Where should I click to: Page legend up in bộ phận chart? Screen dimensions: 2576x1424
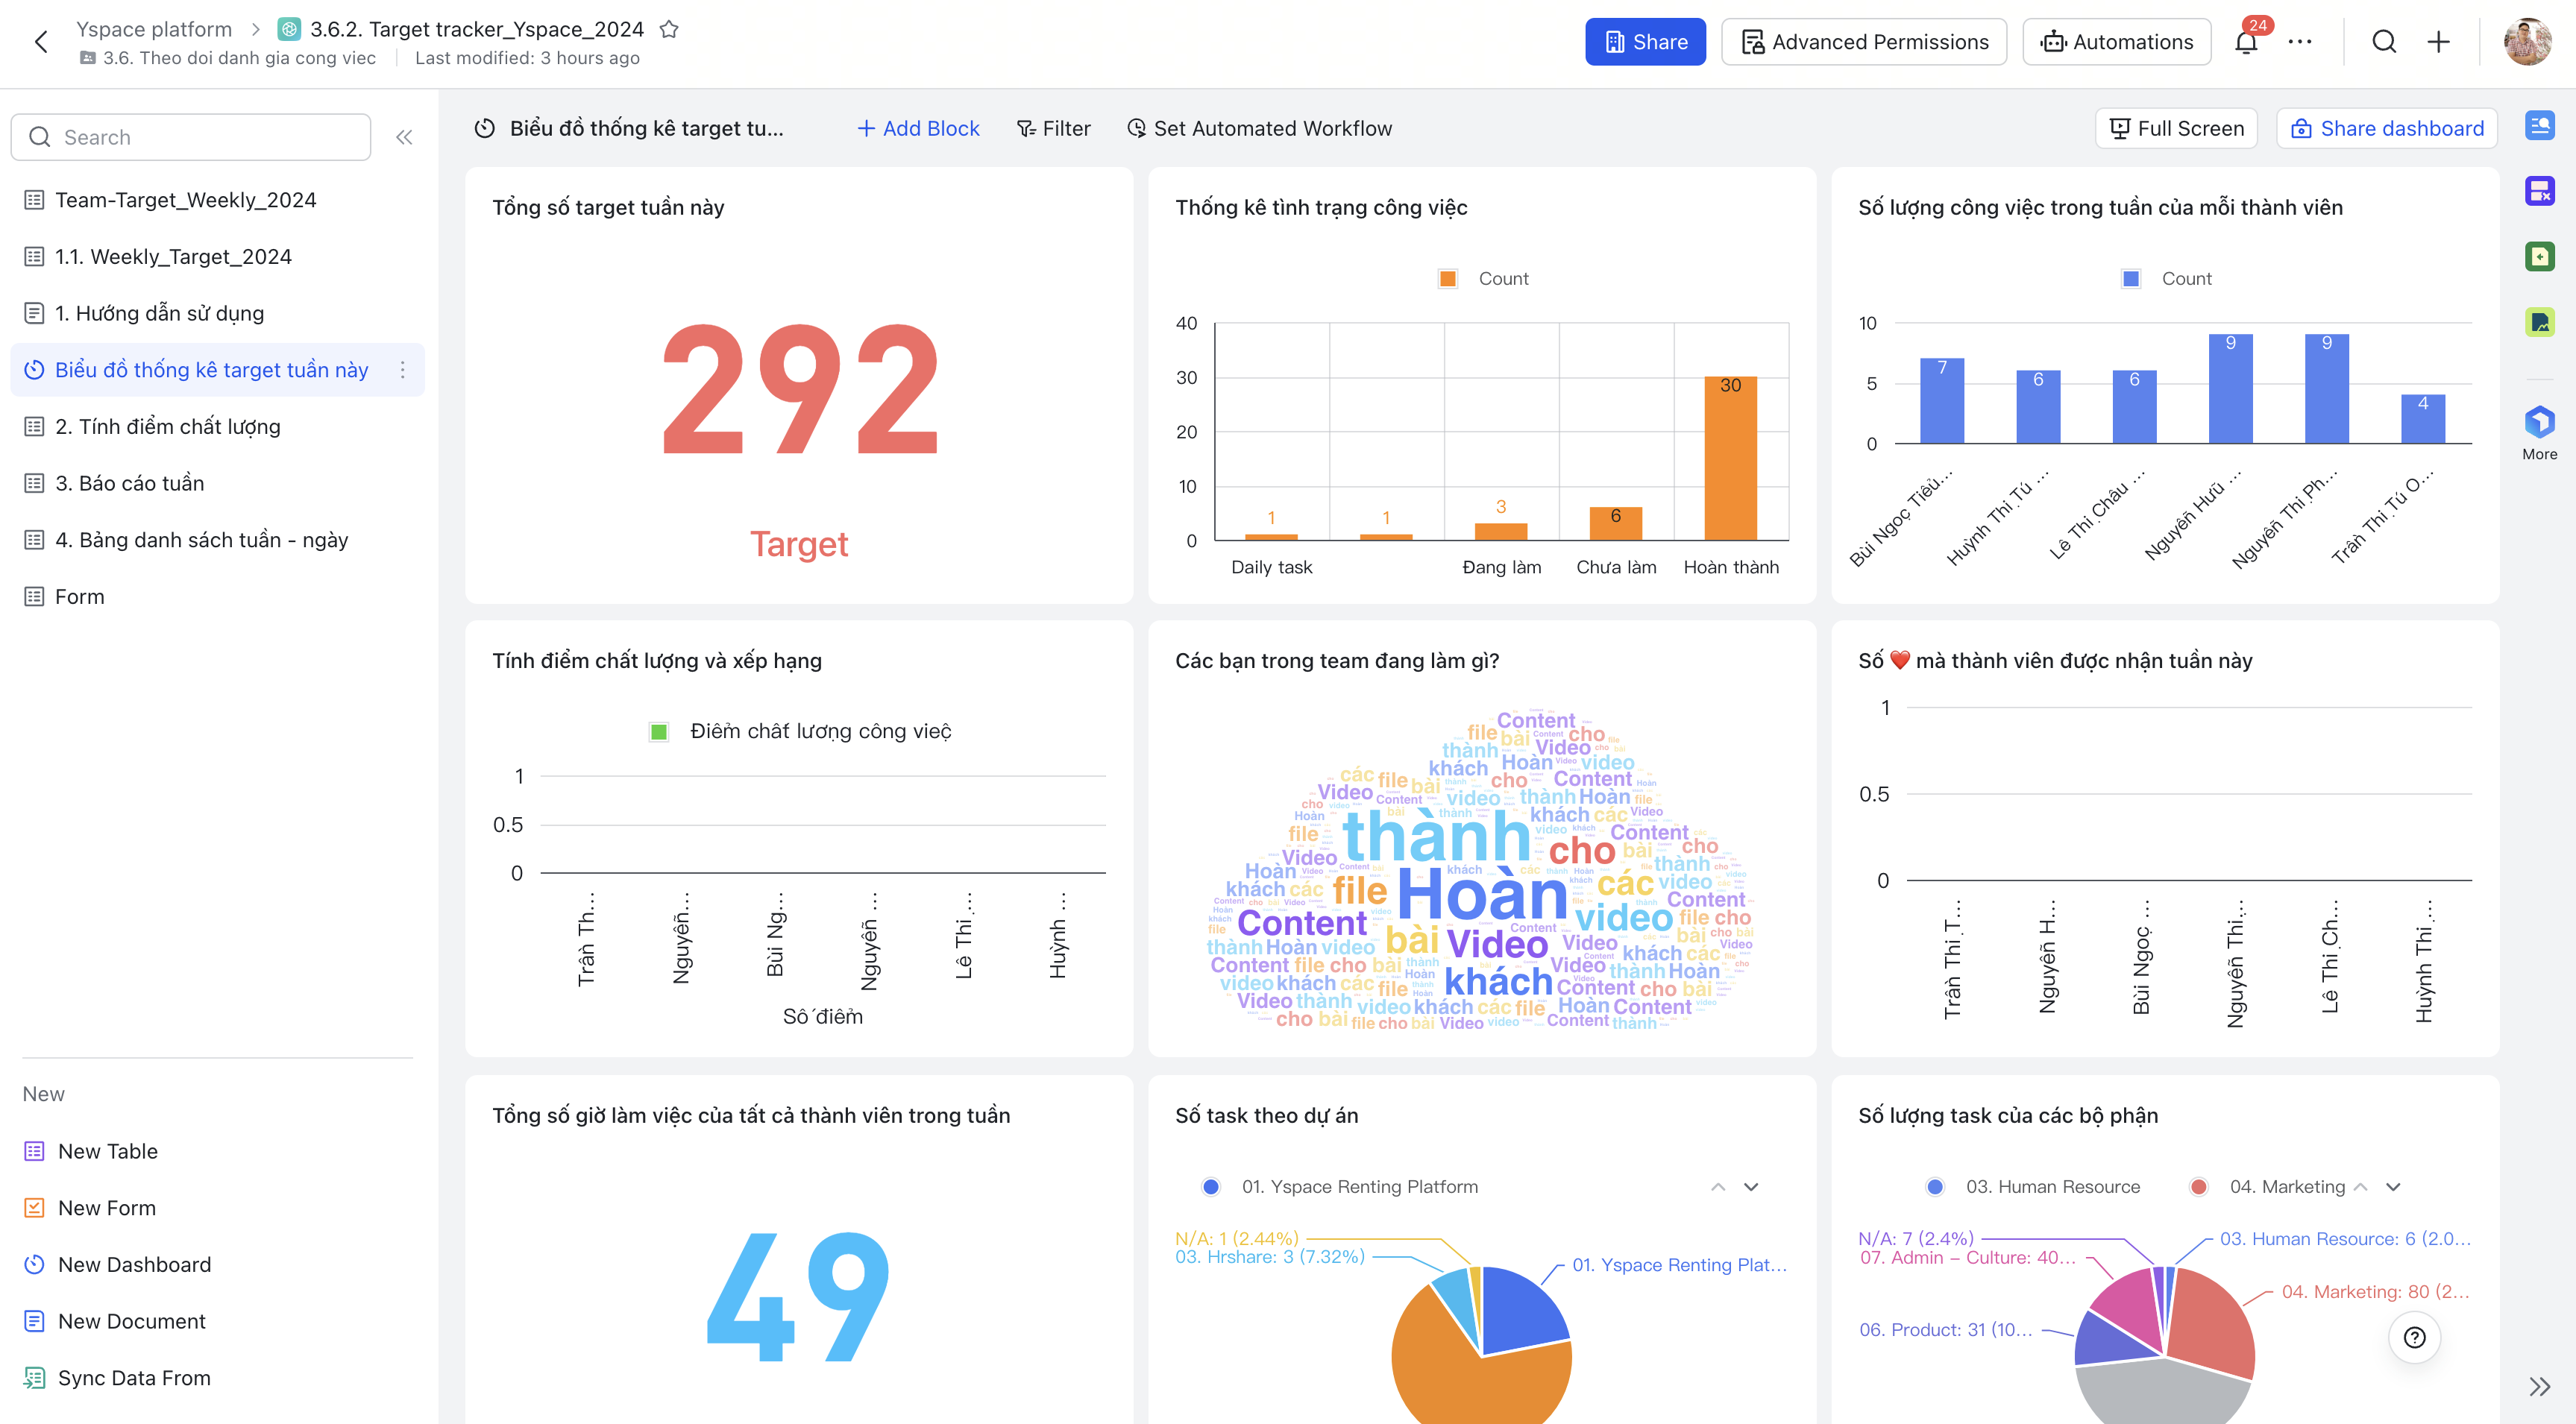(2361, 1187)
